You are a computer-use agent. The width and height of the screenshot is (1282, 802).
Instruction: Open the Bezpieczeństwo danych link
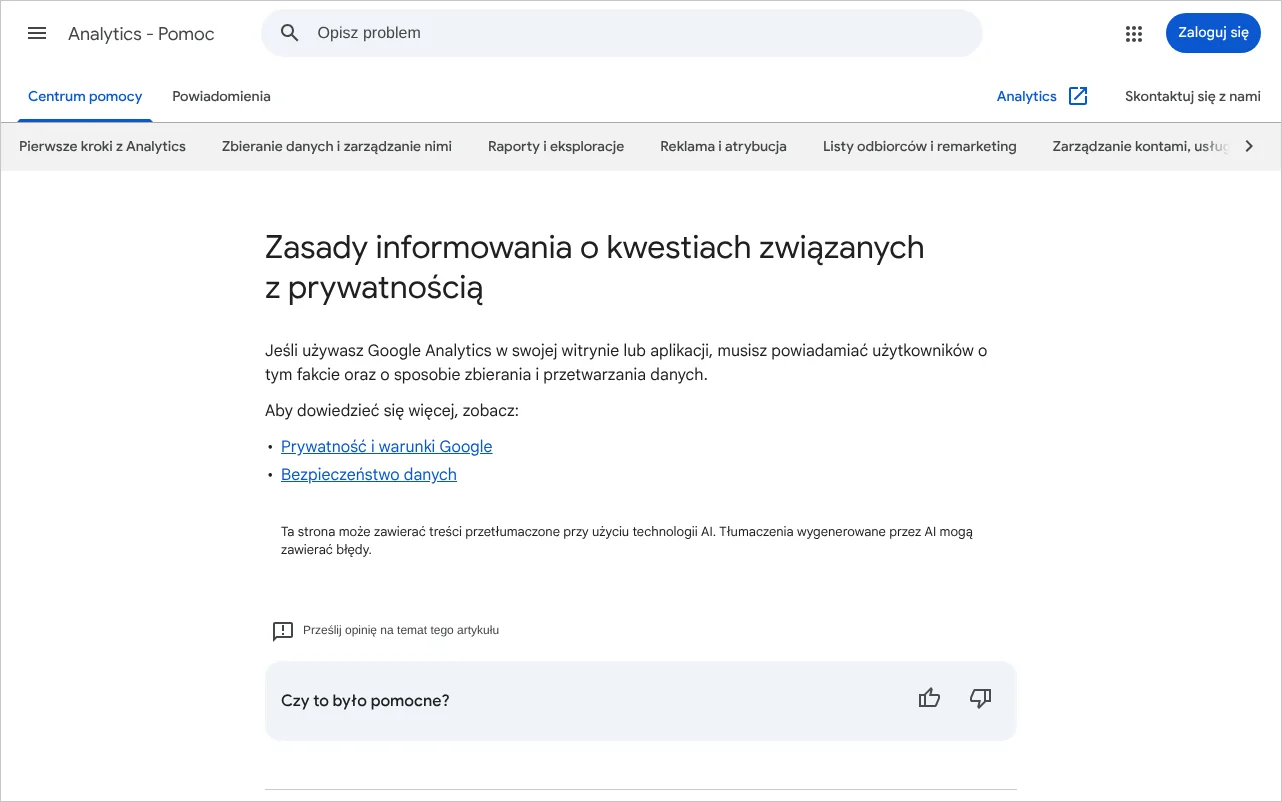click(x=369, y=474)
